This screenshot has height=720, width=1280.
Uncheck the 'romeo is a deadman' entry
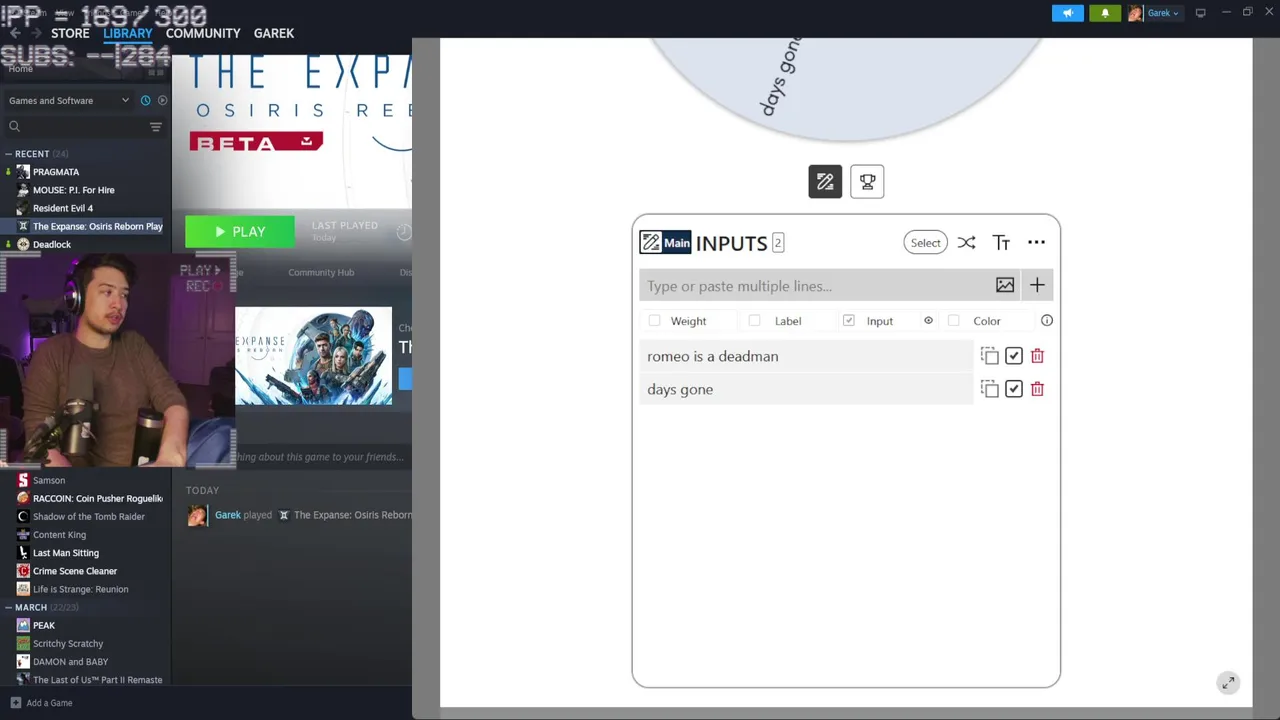tap(1013, 356)
